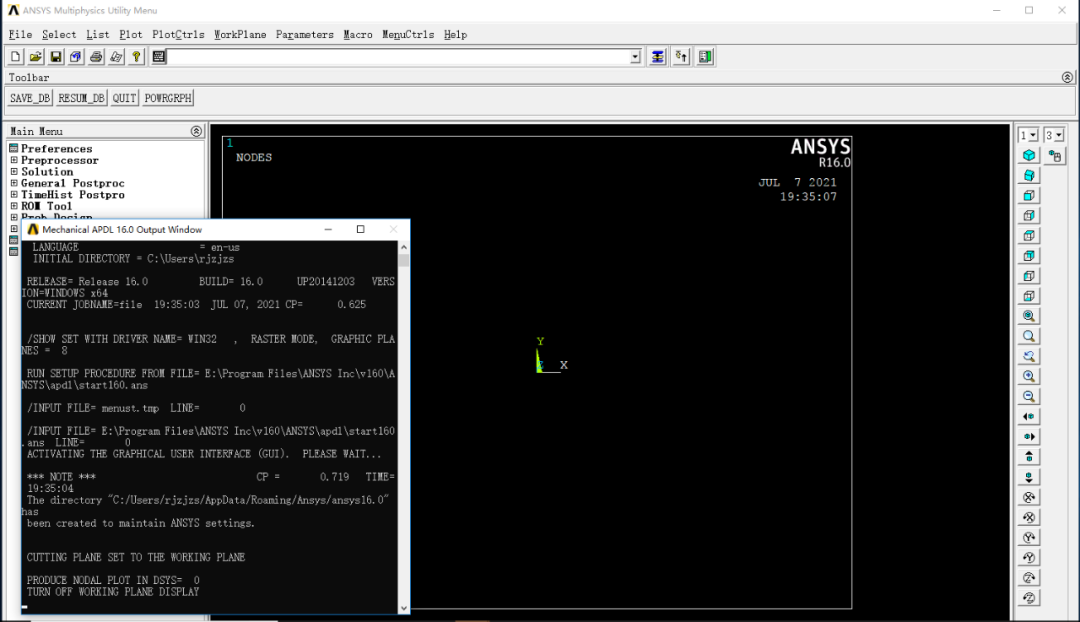
Task: Click the SAVE_DB toolbar button
Action: pos(30,99)
